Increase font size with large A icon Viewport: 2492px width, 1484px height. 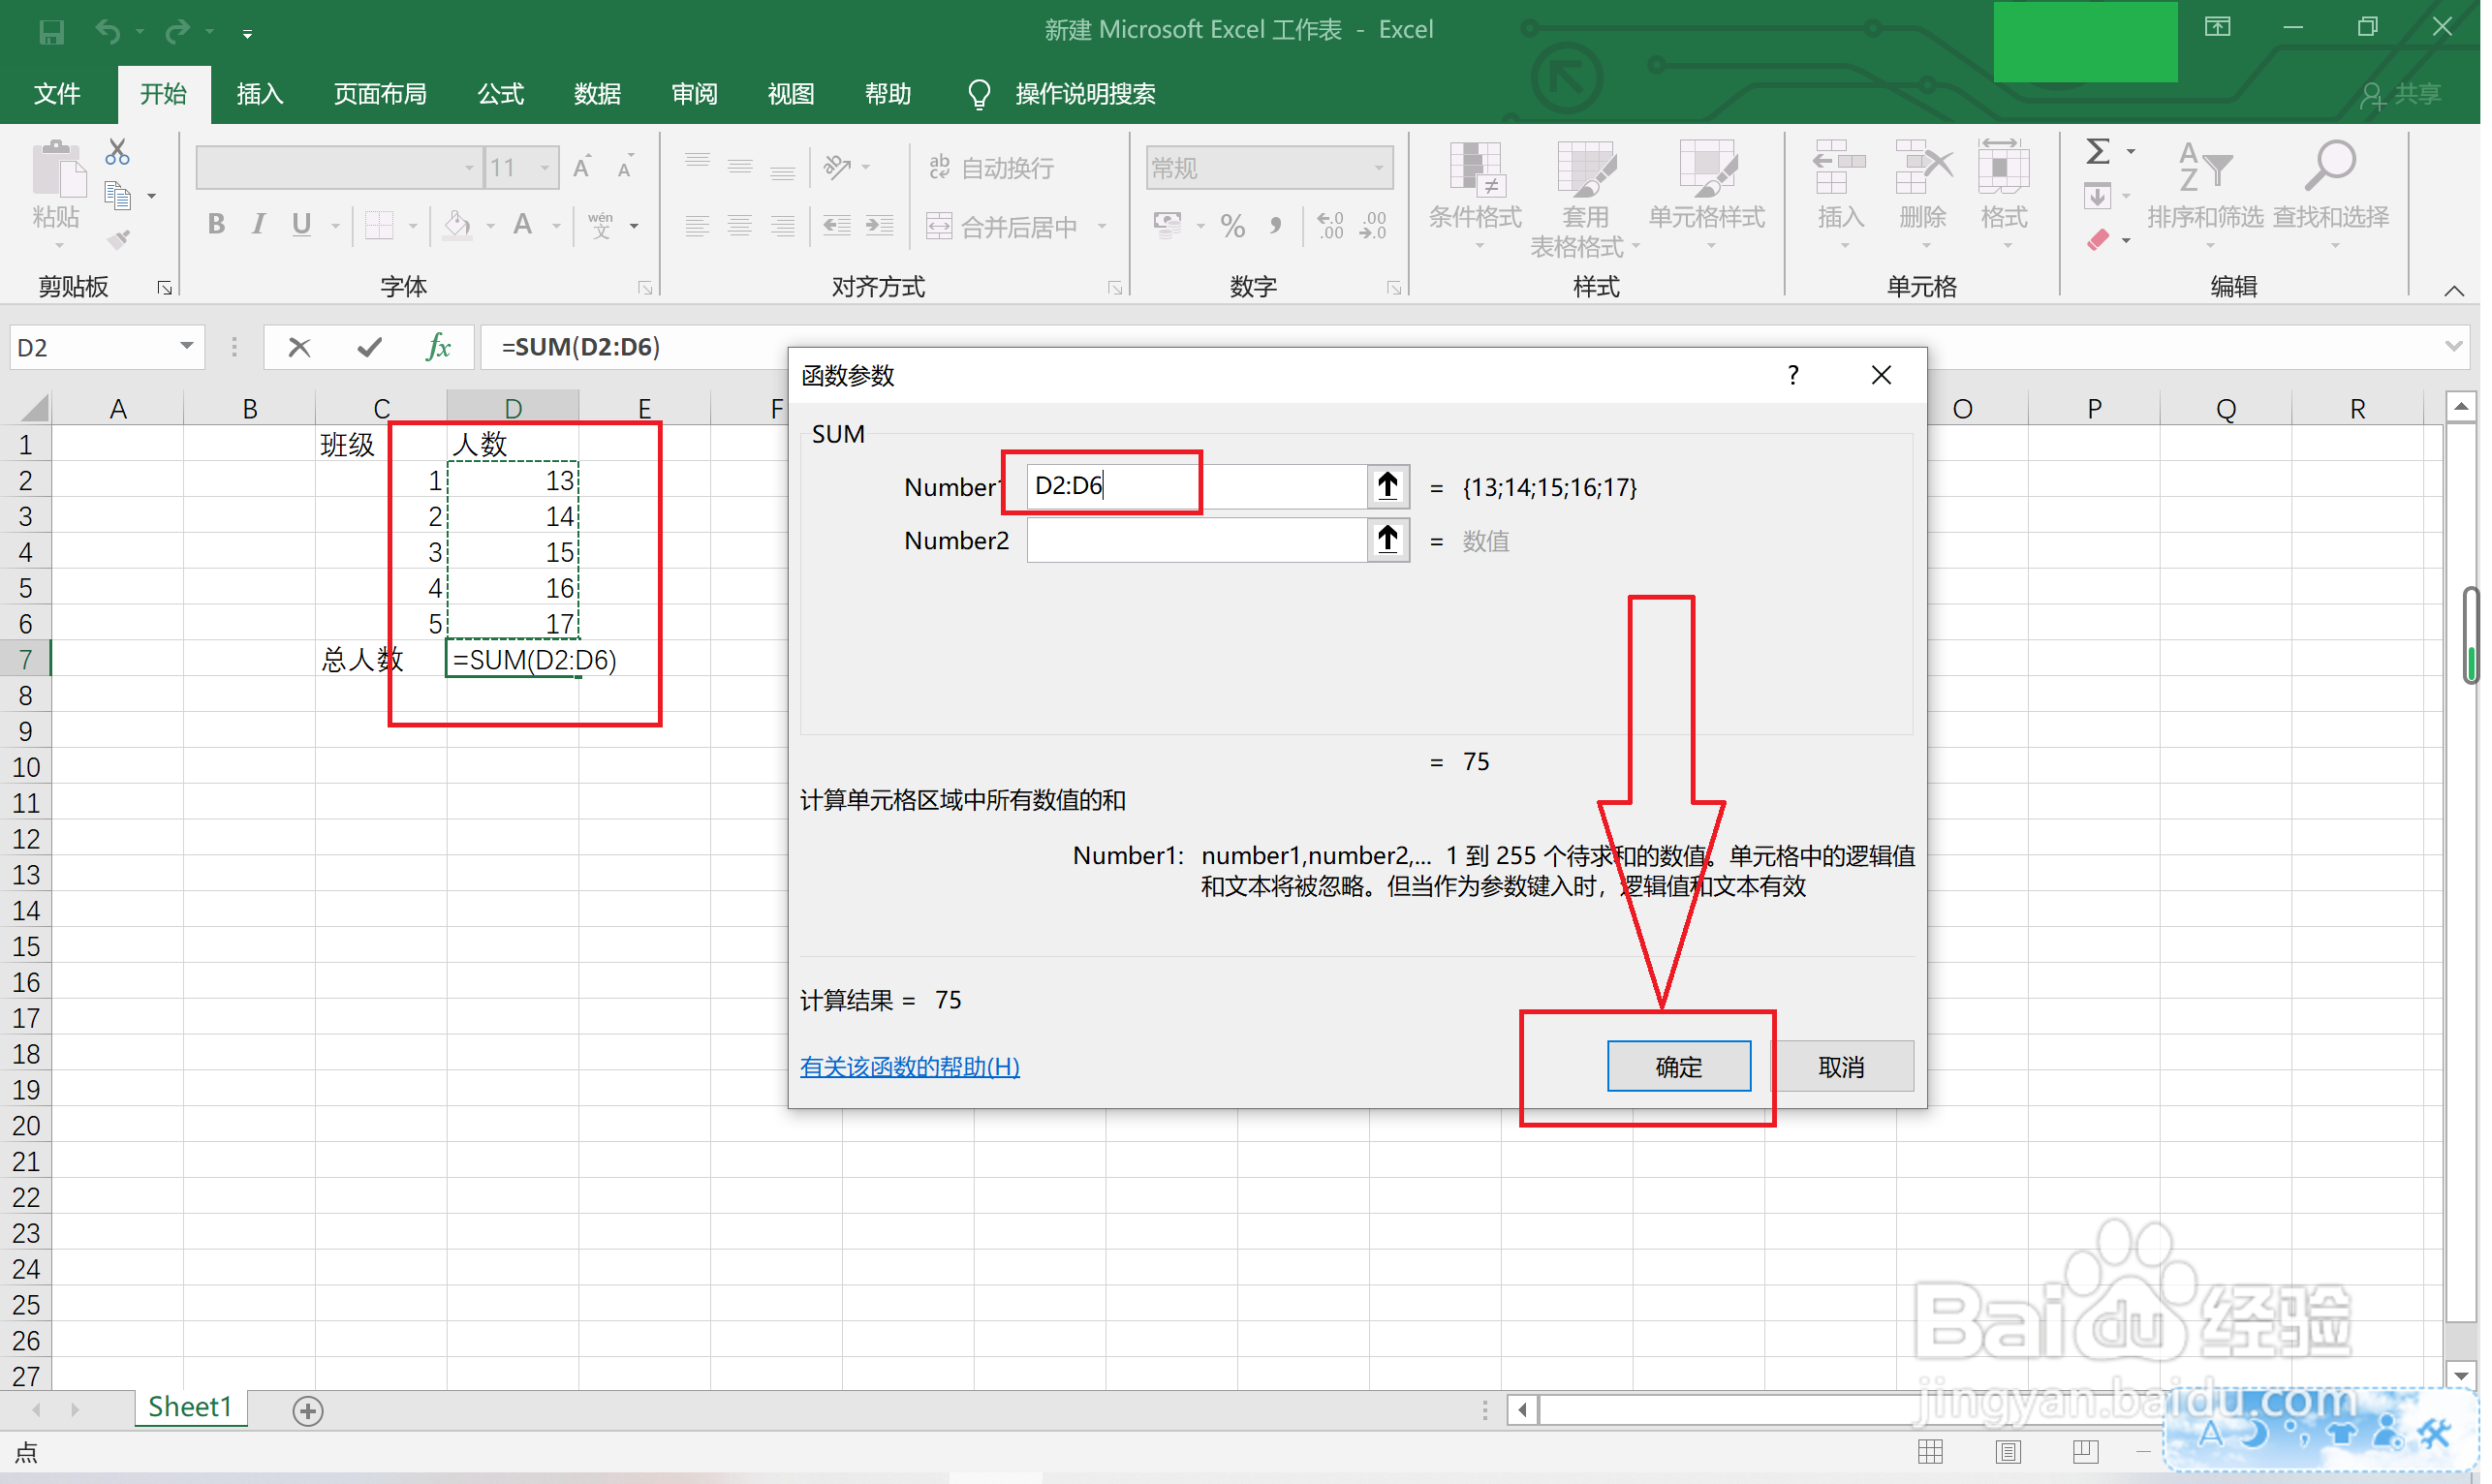pyautogui.click(x=582, y=167)
